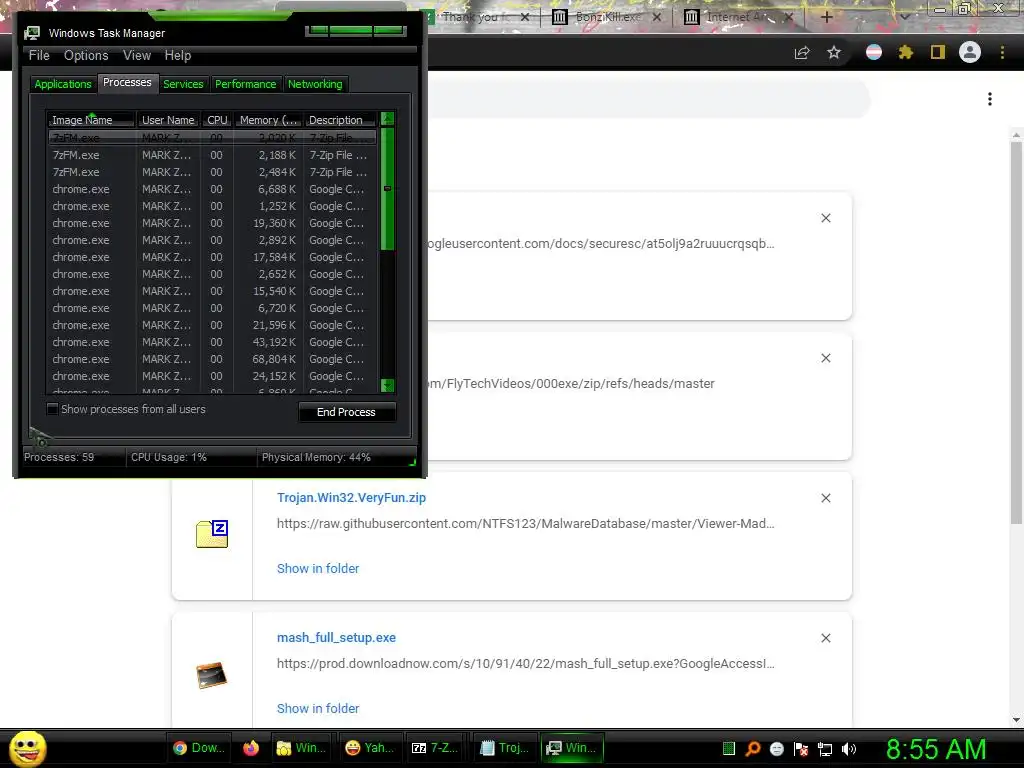
Task: Switch to the BonziKill.exe Chrome tab
Action: 607,17
